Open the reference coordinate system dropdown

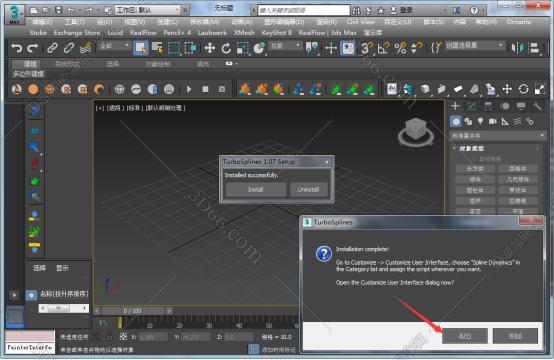point(284,46)
